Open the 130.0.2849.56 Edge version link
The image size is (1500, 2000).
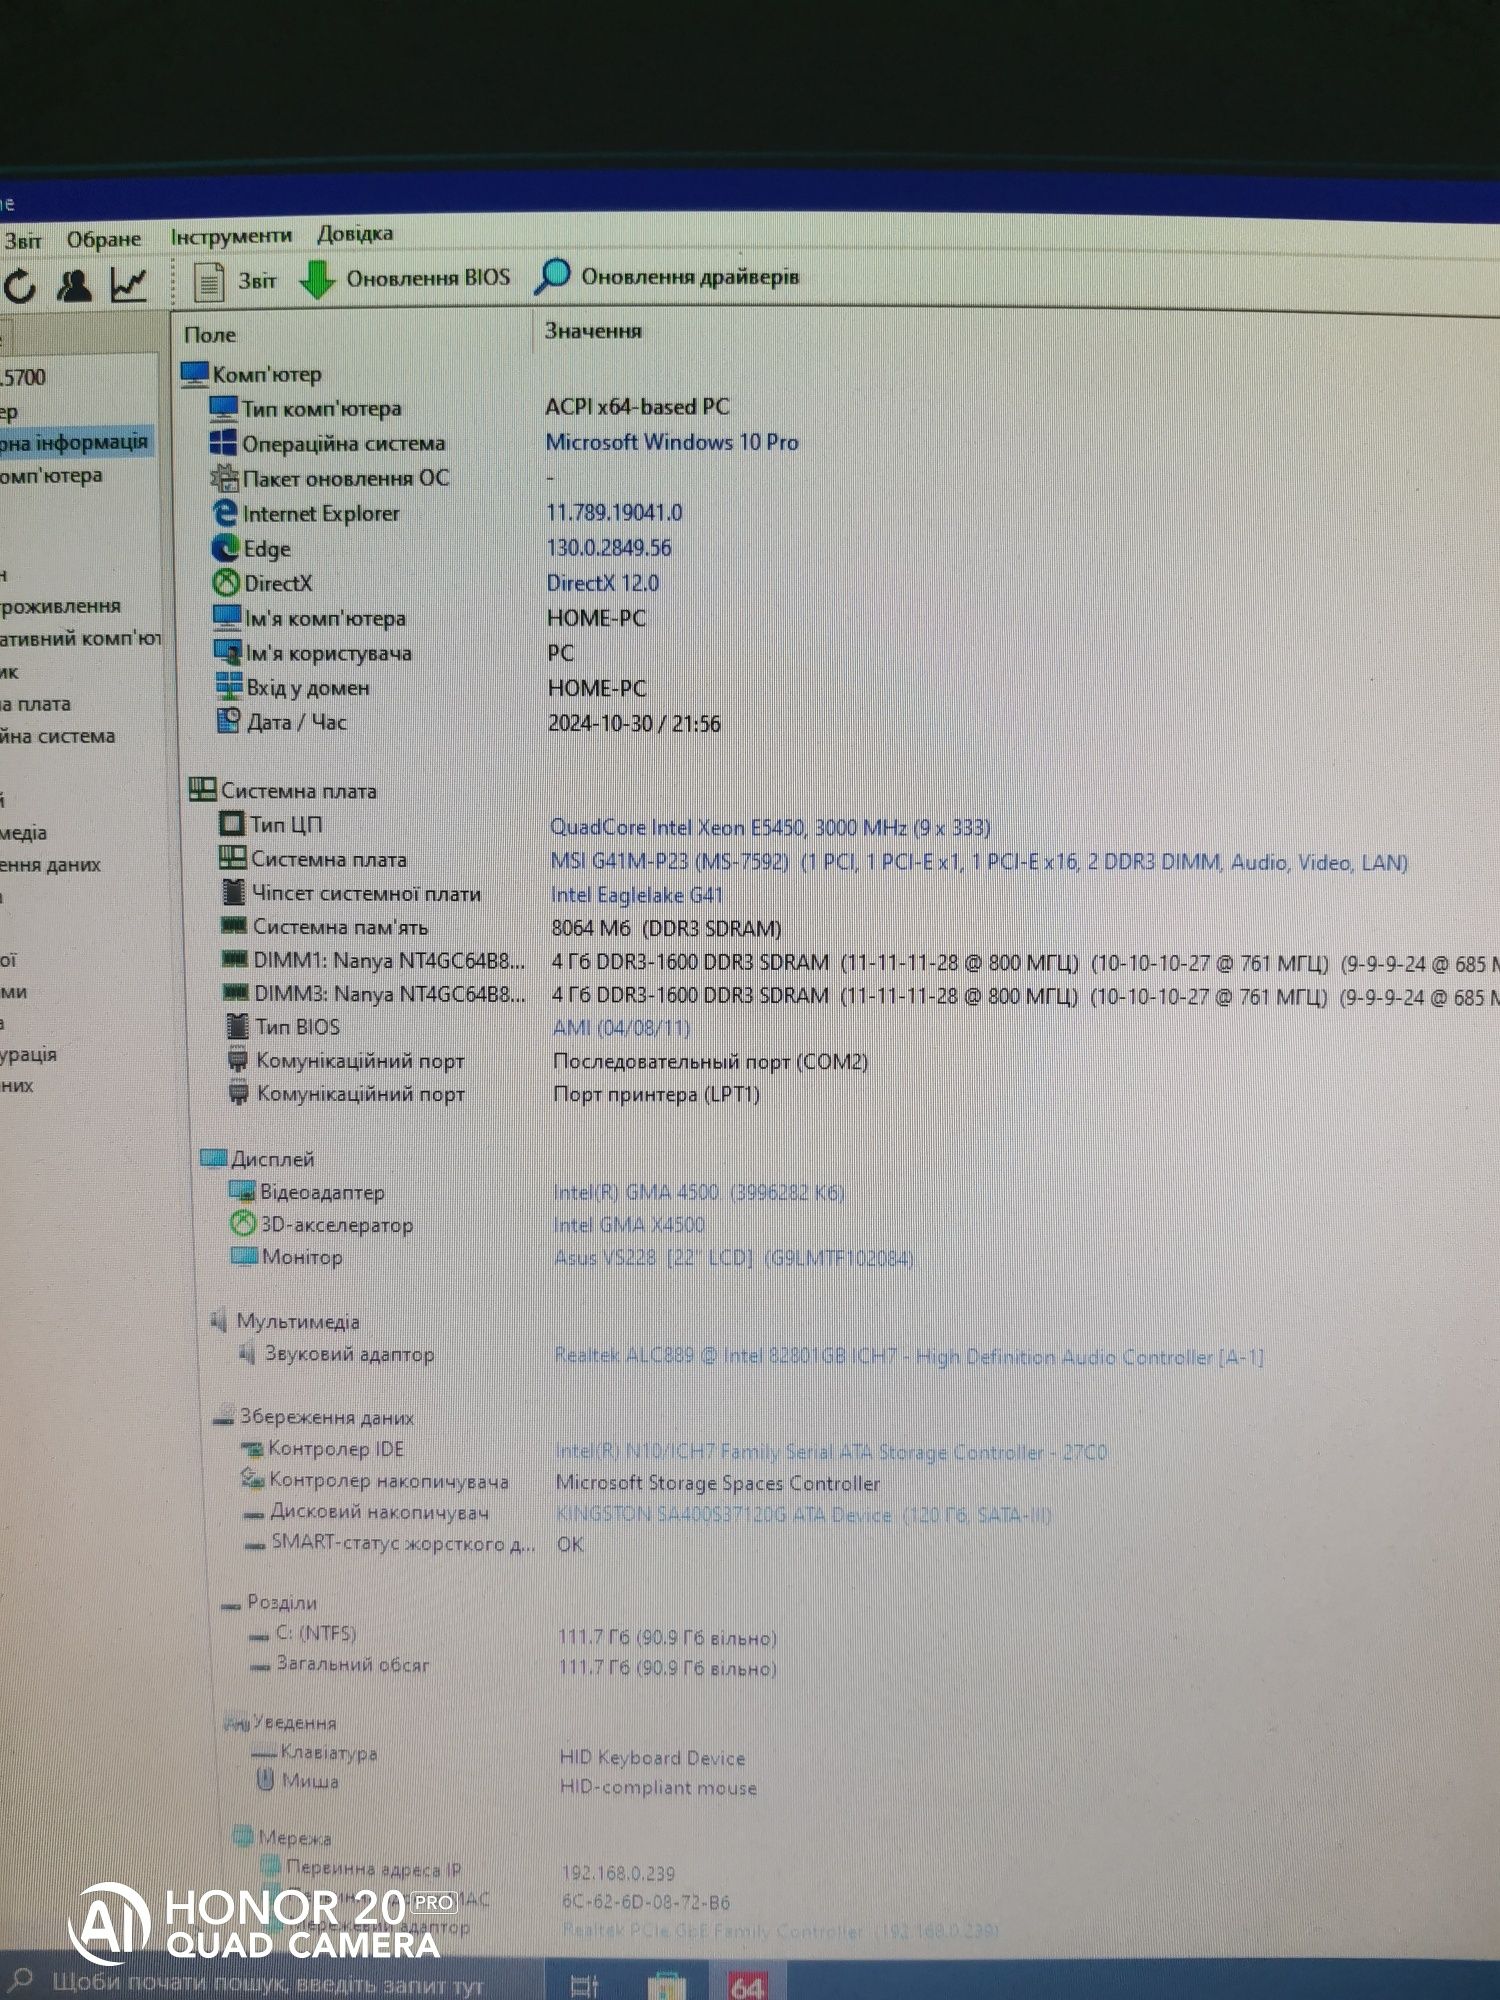609,548
